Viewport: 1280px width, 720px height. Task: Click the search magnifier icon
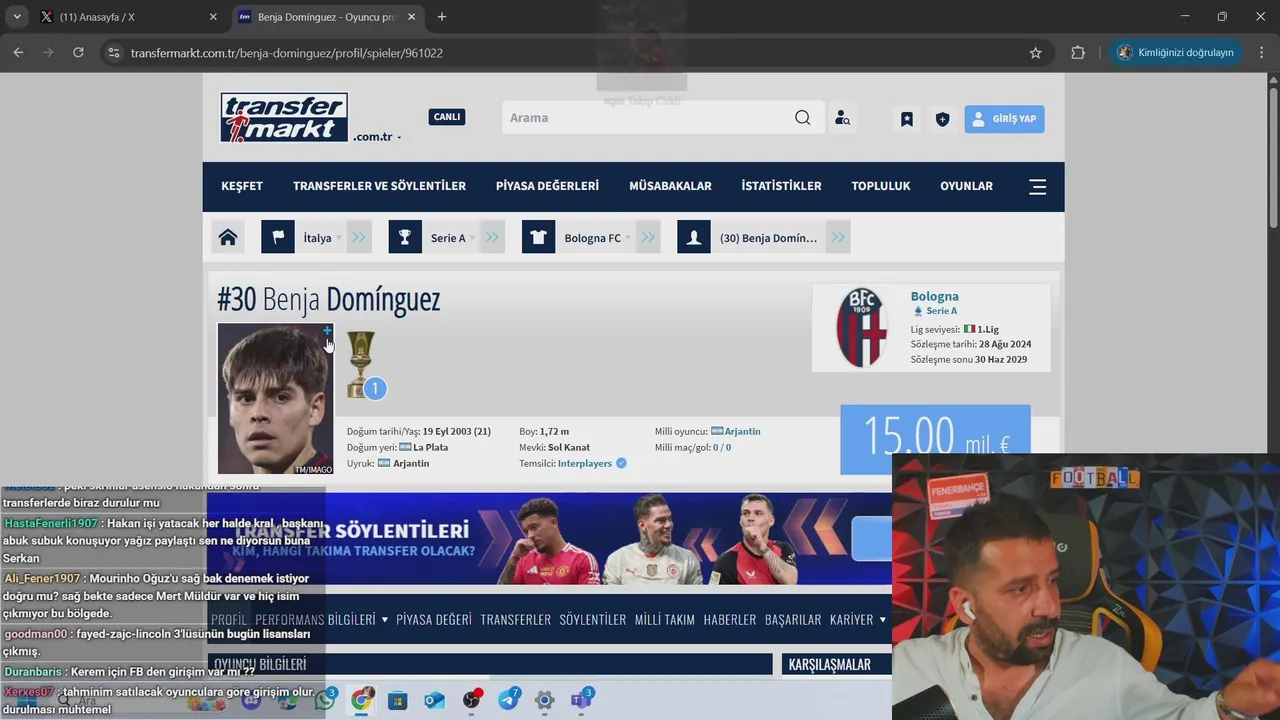[x=802, y=118]
